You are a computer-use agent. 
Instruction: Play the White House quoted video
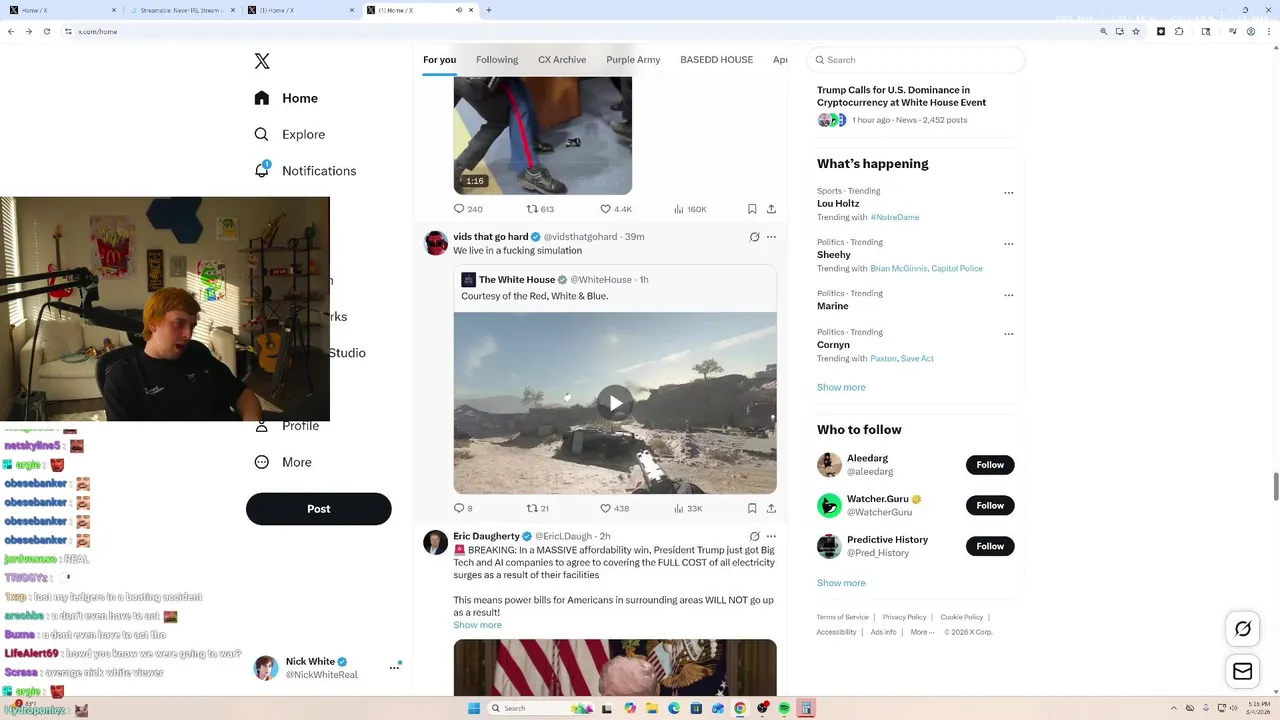tap(615, 403)
